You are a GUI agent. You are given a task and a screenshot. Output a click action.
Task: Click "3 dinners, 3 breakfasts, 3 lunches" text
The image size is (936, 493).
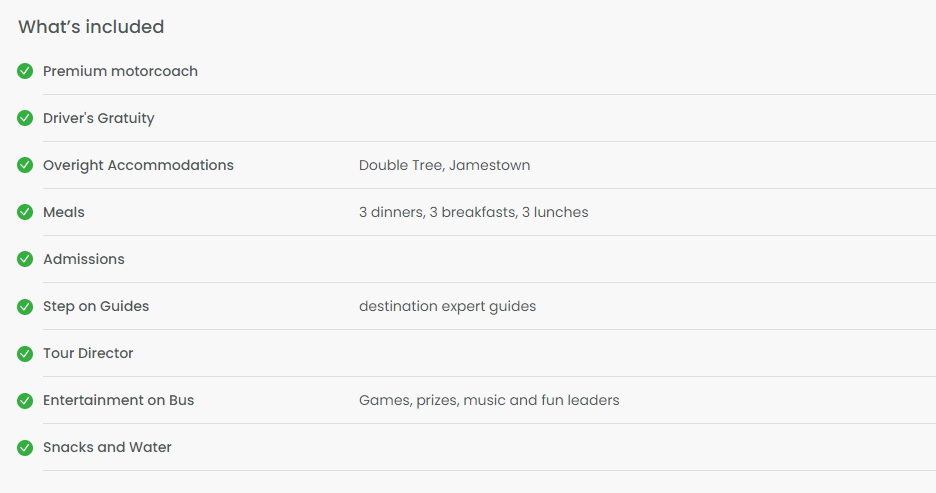click(x=473, y=212)
